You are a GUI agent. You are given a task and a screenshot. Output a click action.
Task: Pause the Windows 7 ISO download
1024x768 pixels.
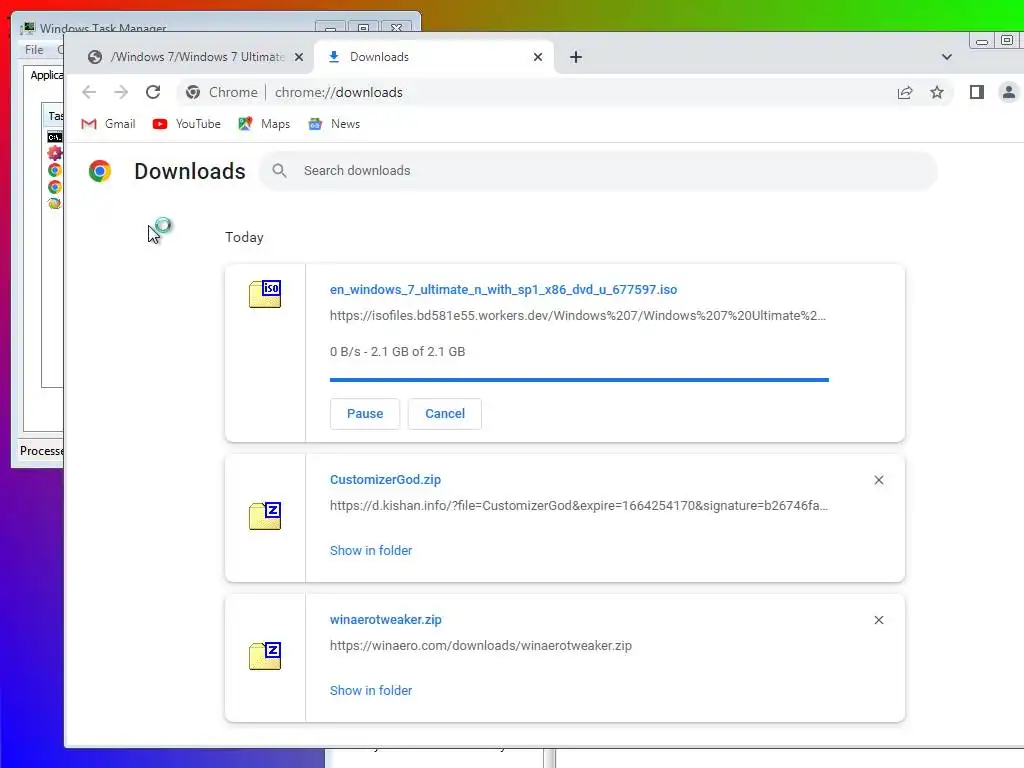[364, 413]
